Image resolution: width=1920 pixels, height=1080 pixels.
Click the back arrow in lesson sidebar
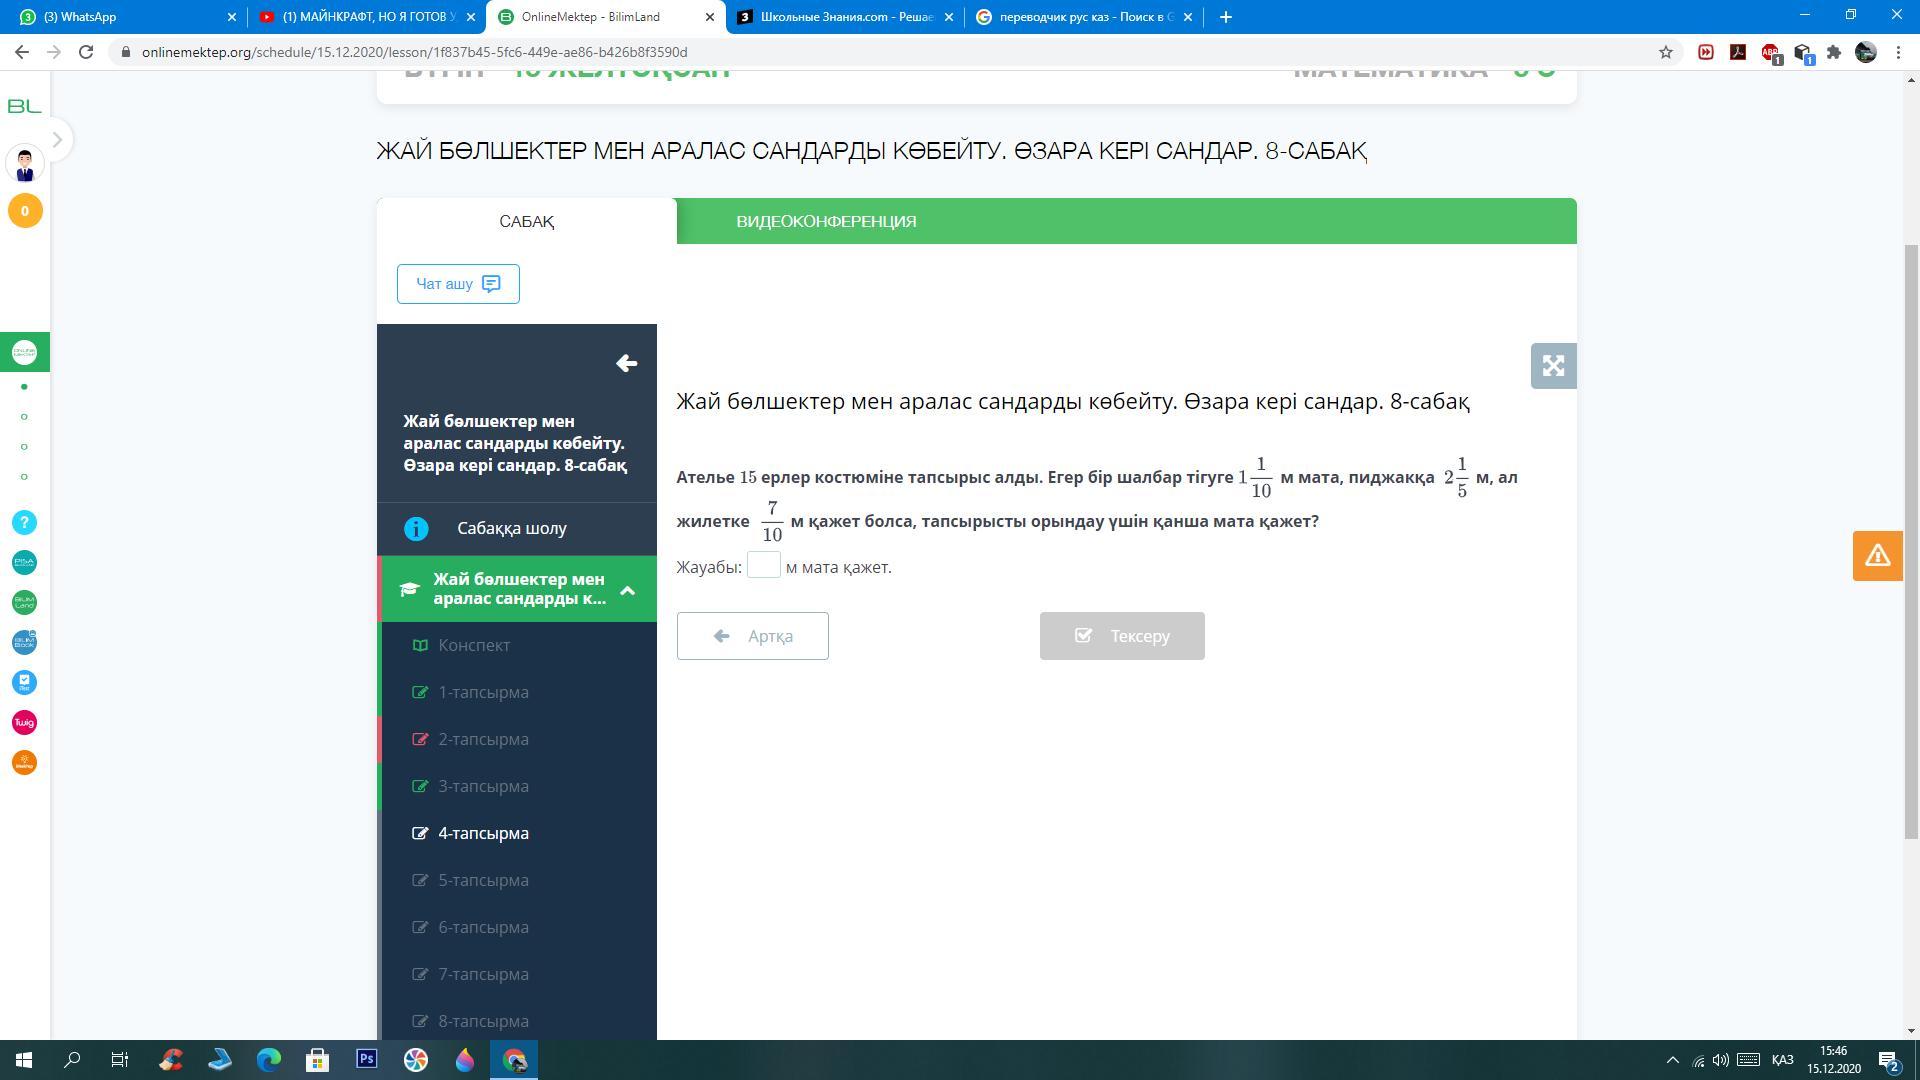pos(627,363)
